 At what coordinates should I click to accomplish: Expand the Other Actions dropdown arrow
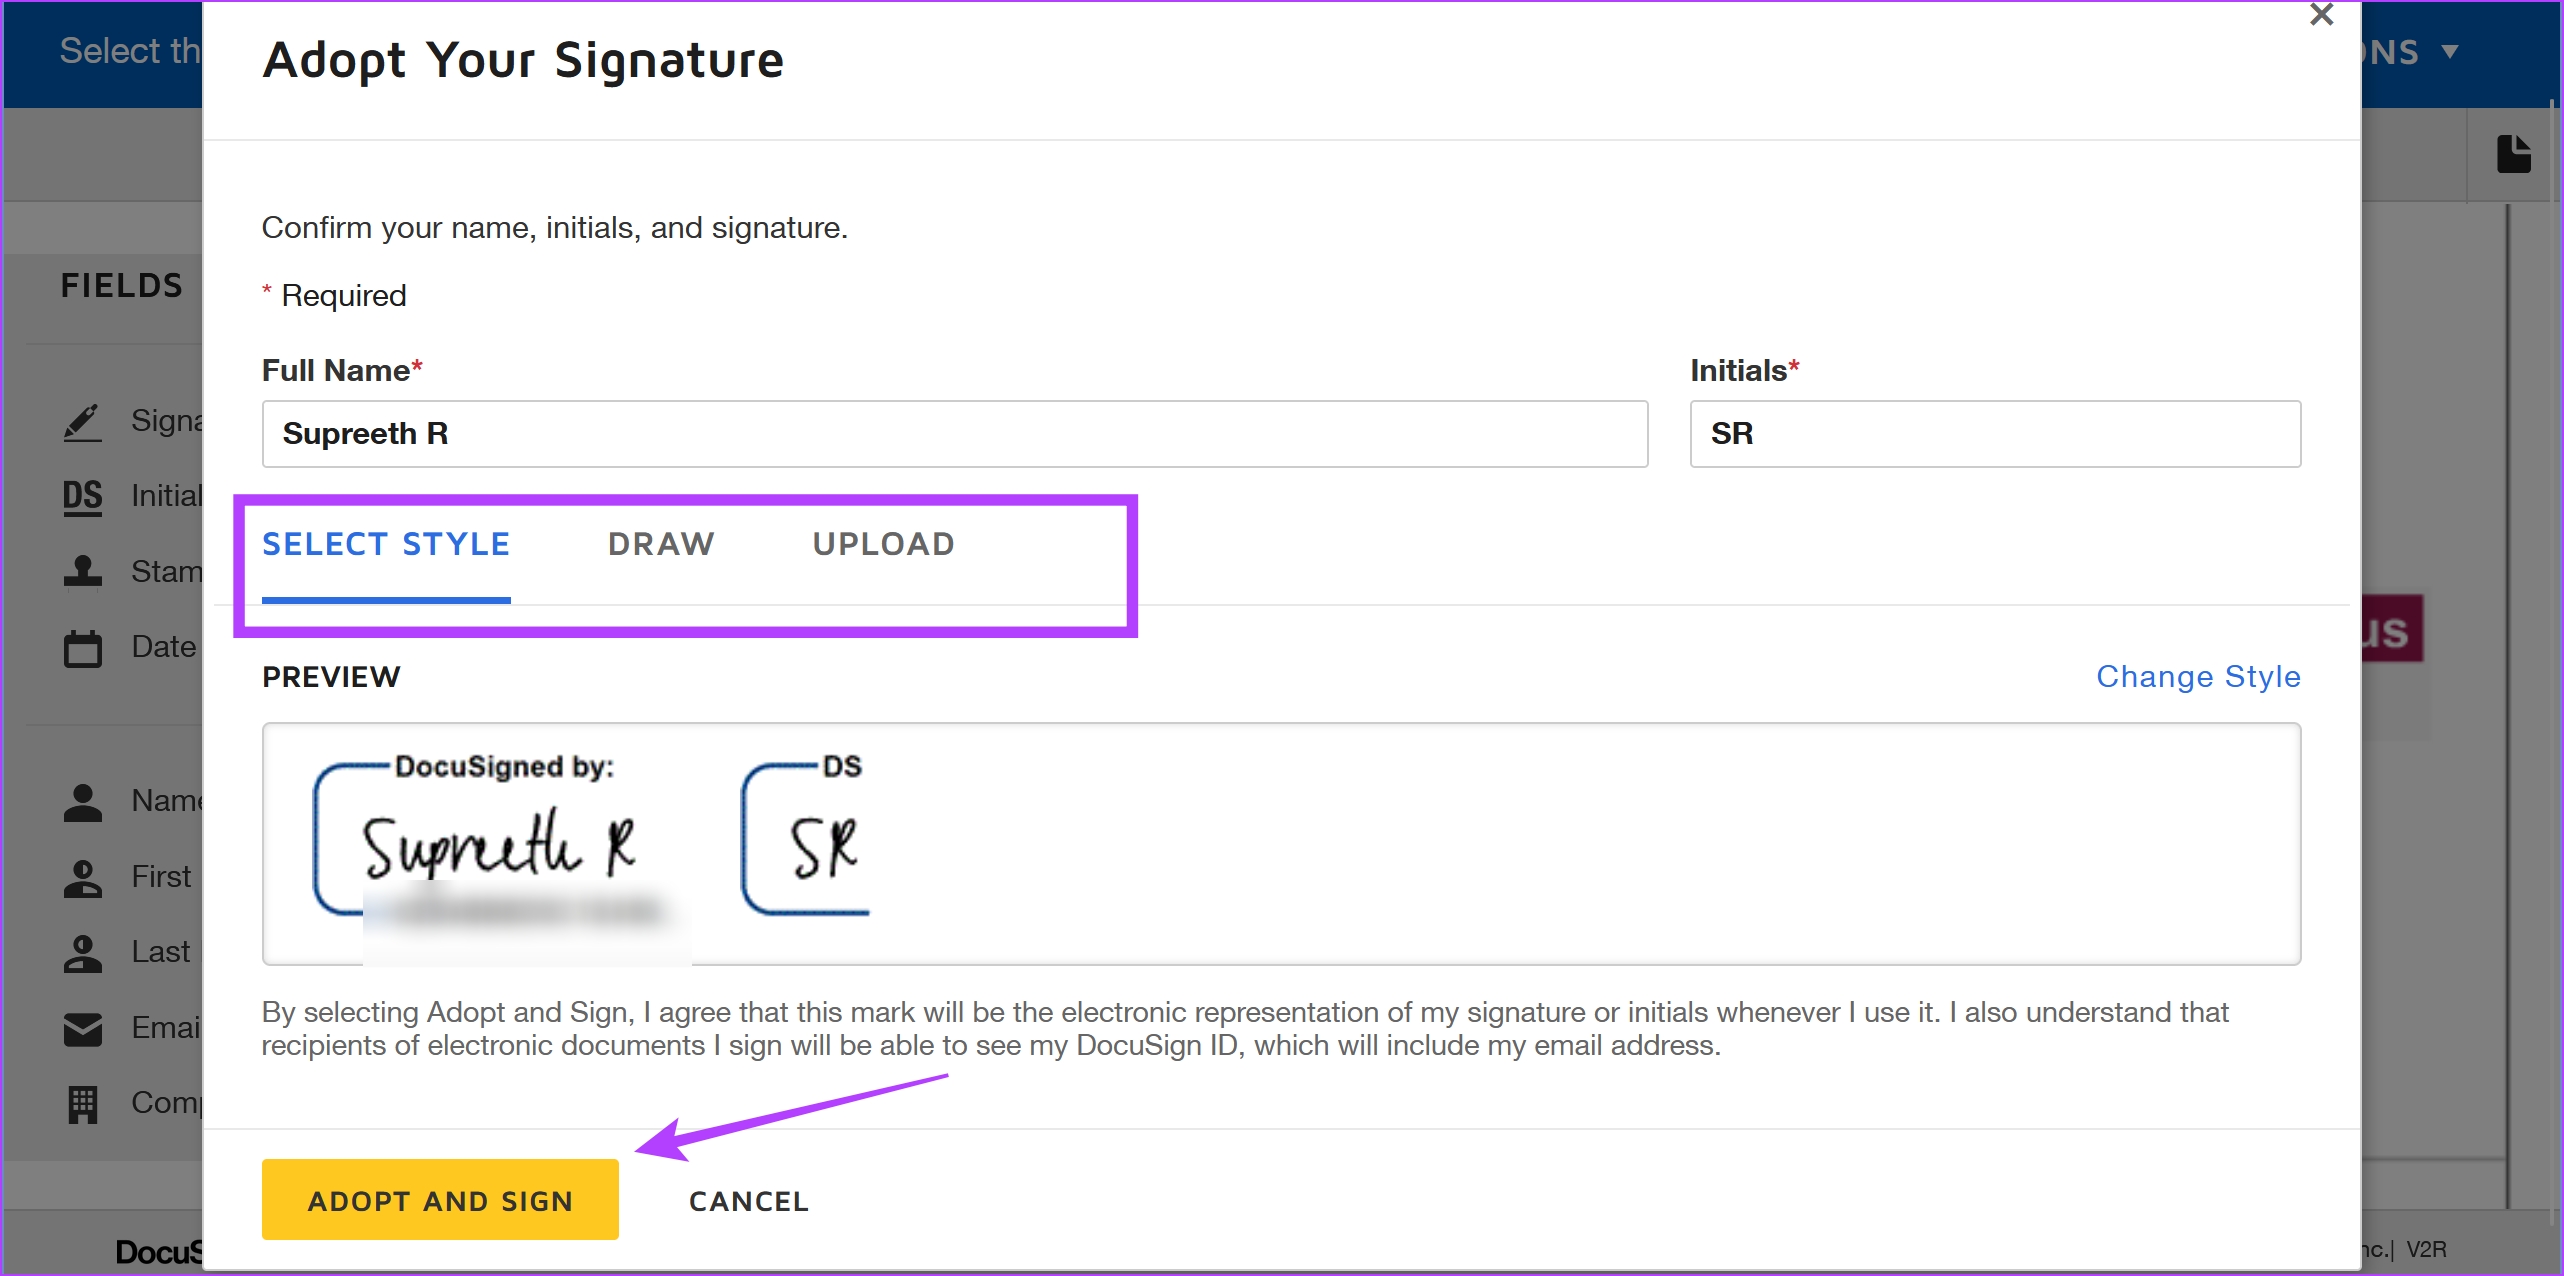pyautogui.click(x=2450, y=52)
